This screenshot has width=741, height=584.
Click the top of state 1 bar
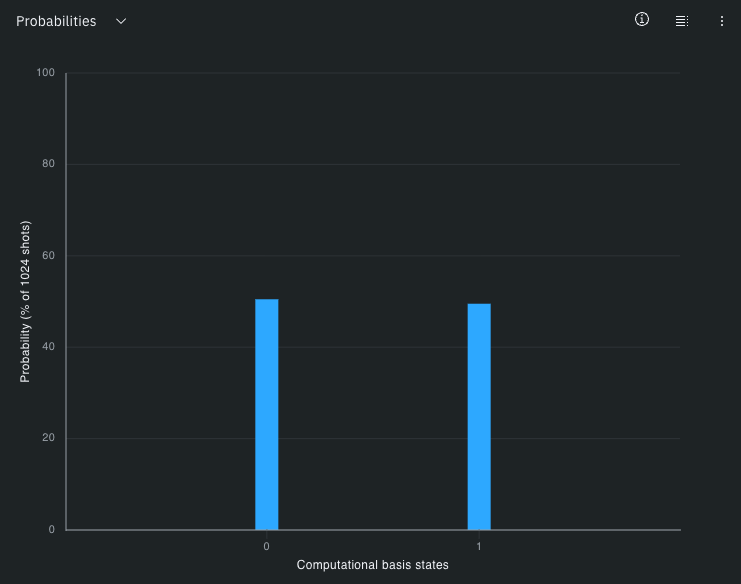click(479, 306)
